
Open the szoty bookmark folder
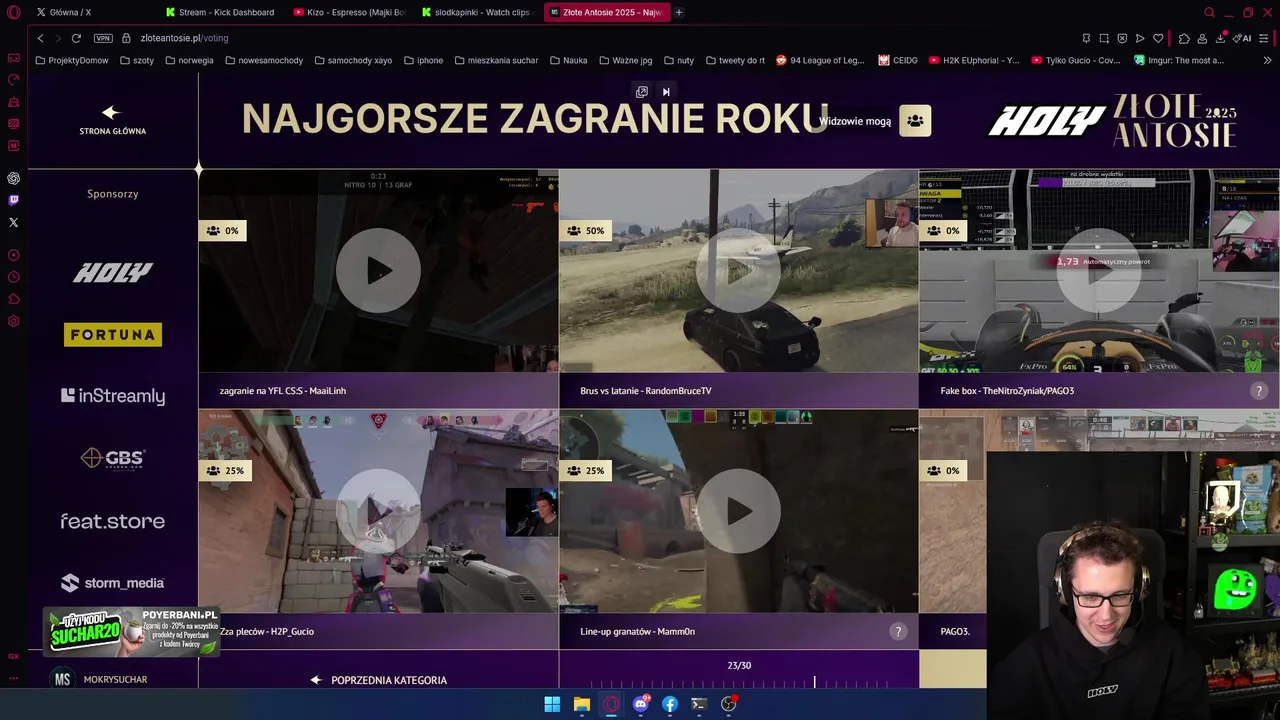[x=136, y=60]
